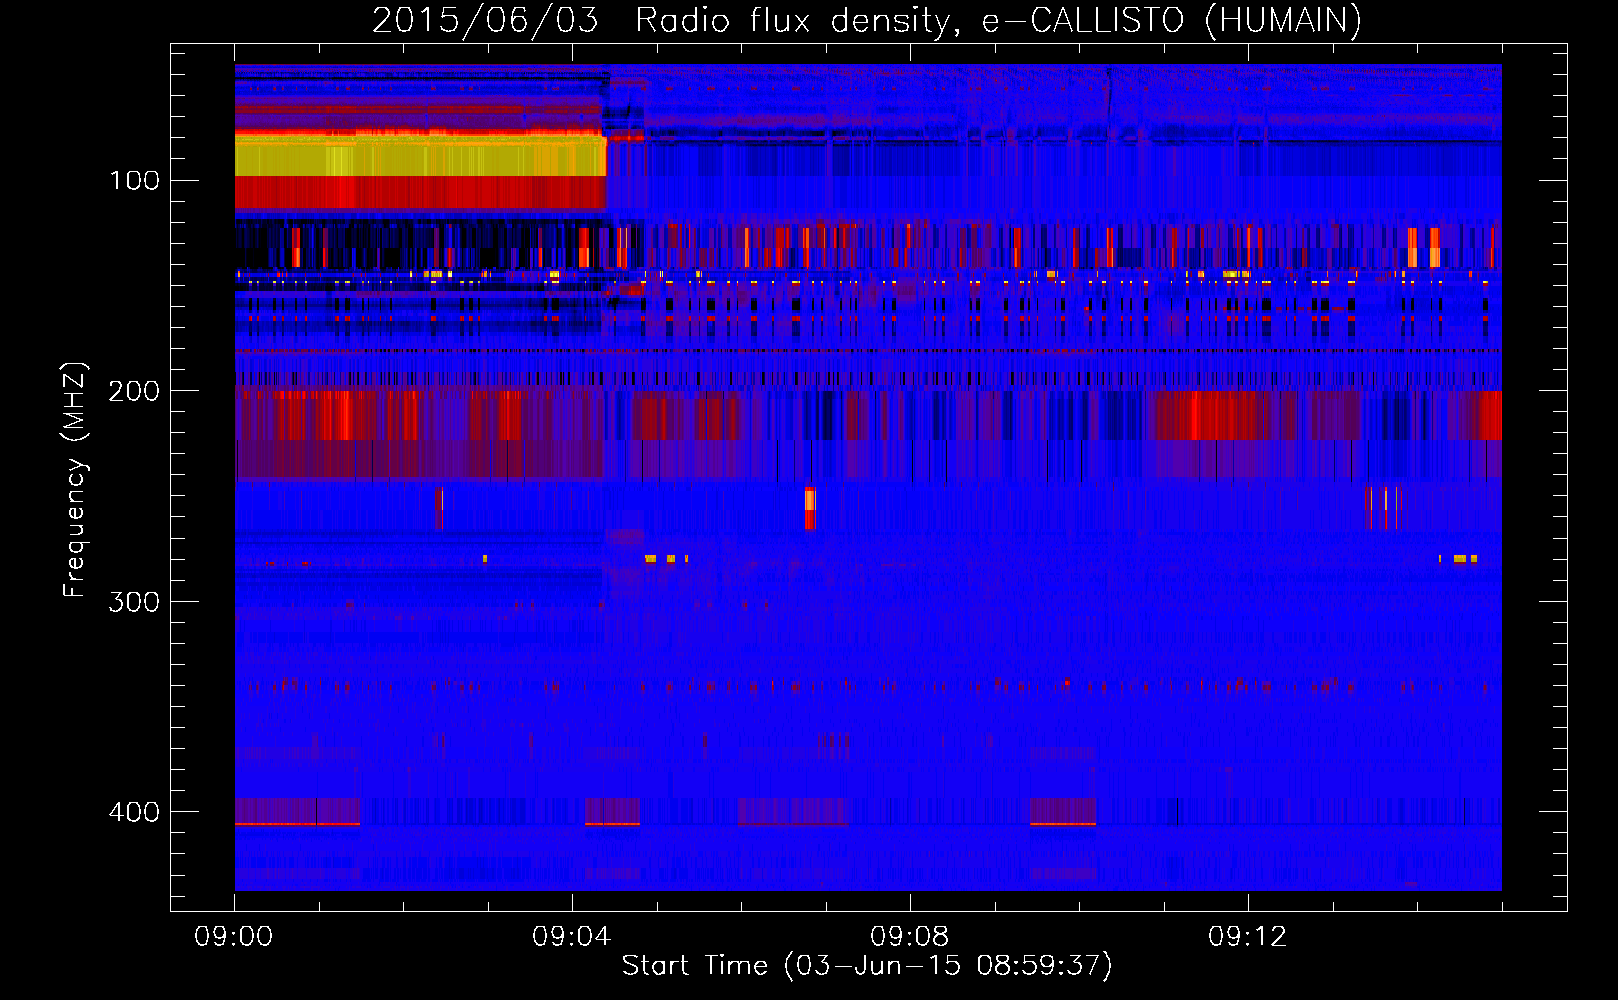
Task: Click the 300 frequency tick label
Action: coord(134,602)
